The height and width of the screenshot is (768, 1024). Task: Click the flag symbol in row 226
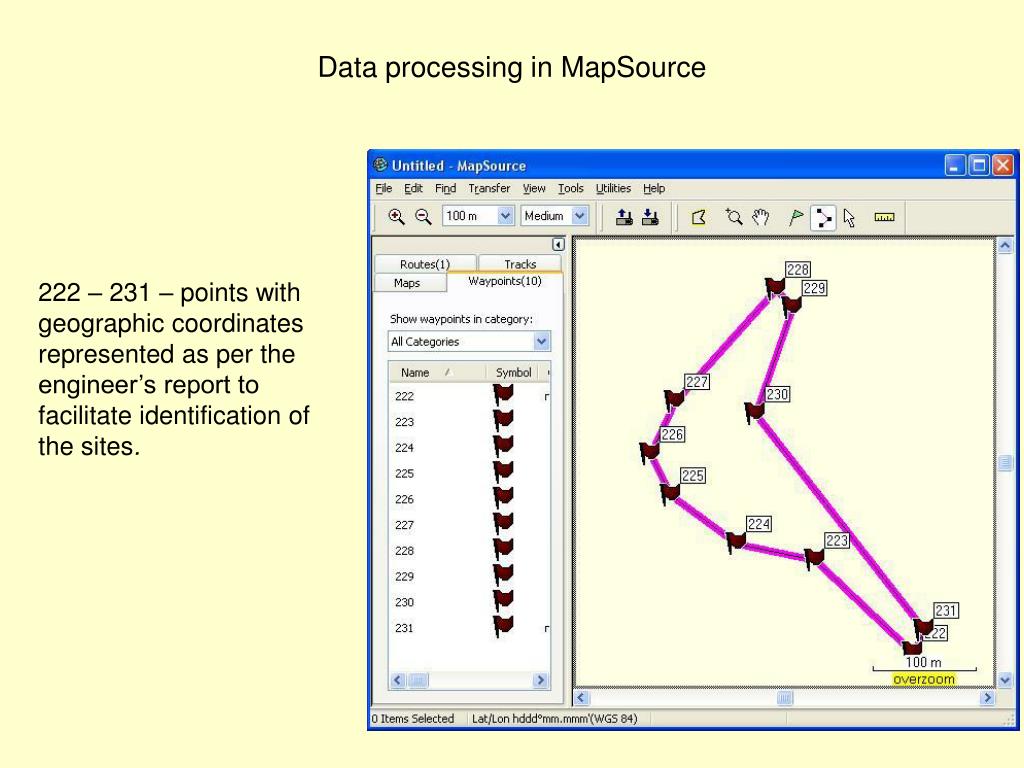click(503, 498)
